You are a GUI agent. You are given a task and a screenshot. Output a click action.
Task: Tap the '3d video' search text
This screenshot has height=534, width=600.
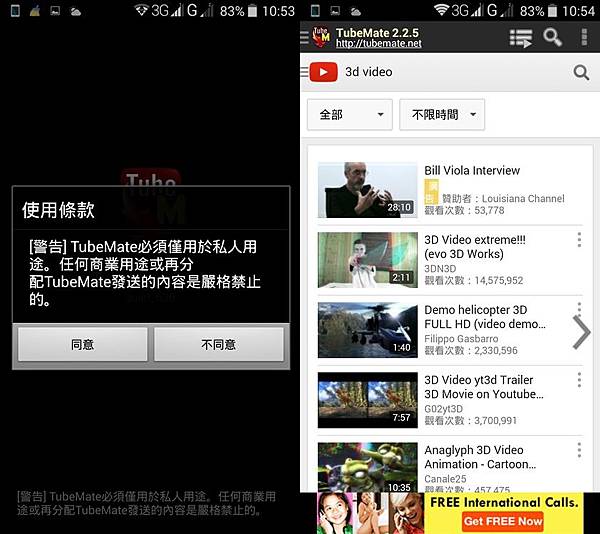pyautogui.click(x=368, y=72)
